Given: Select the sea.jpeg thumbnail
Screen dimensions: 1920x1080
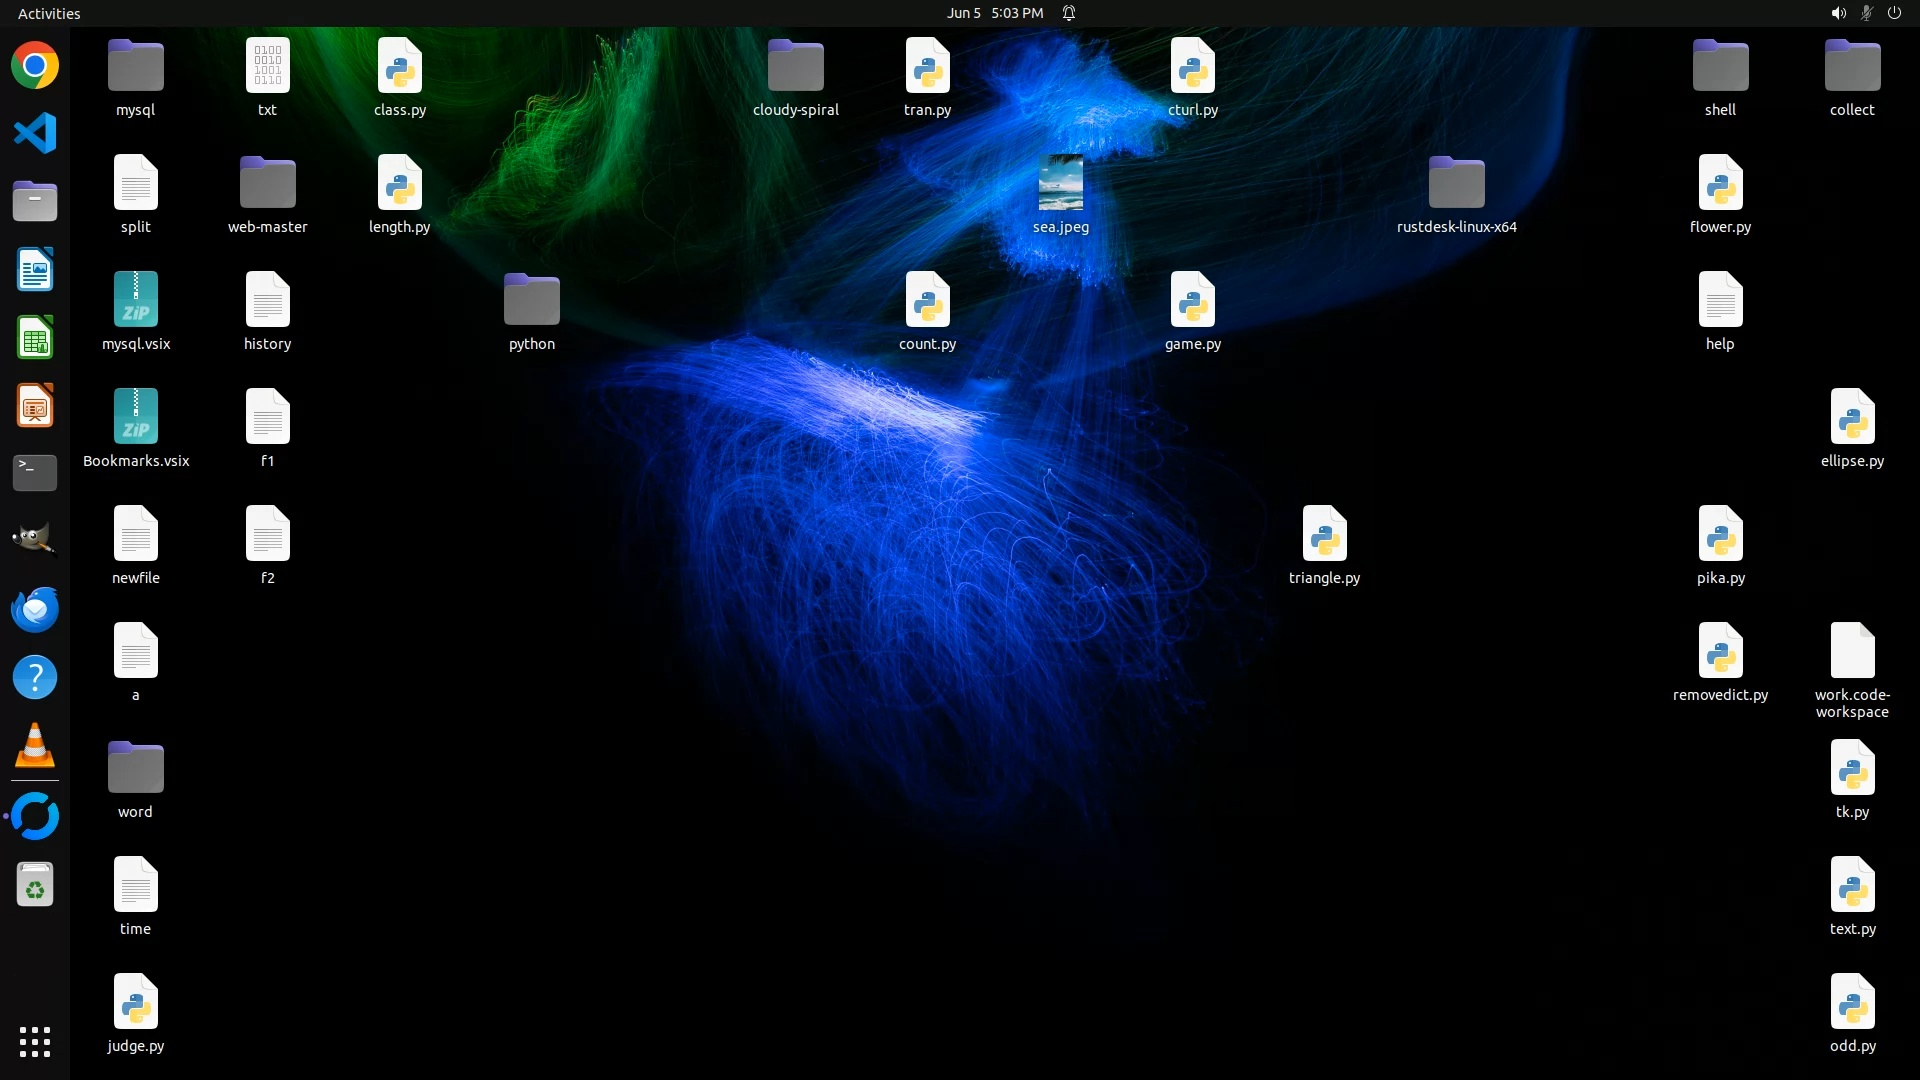Looking at the screenshot, I should 1060,183.
